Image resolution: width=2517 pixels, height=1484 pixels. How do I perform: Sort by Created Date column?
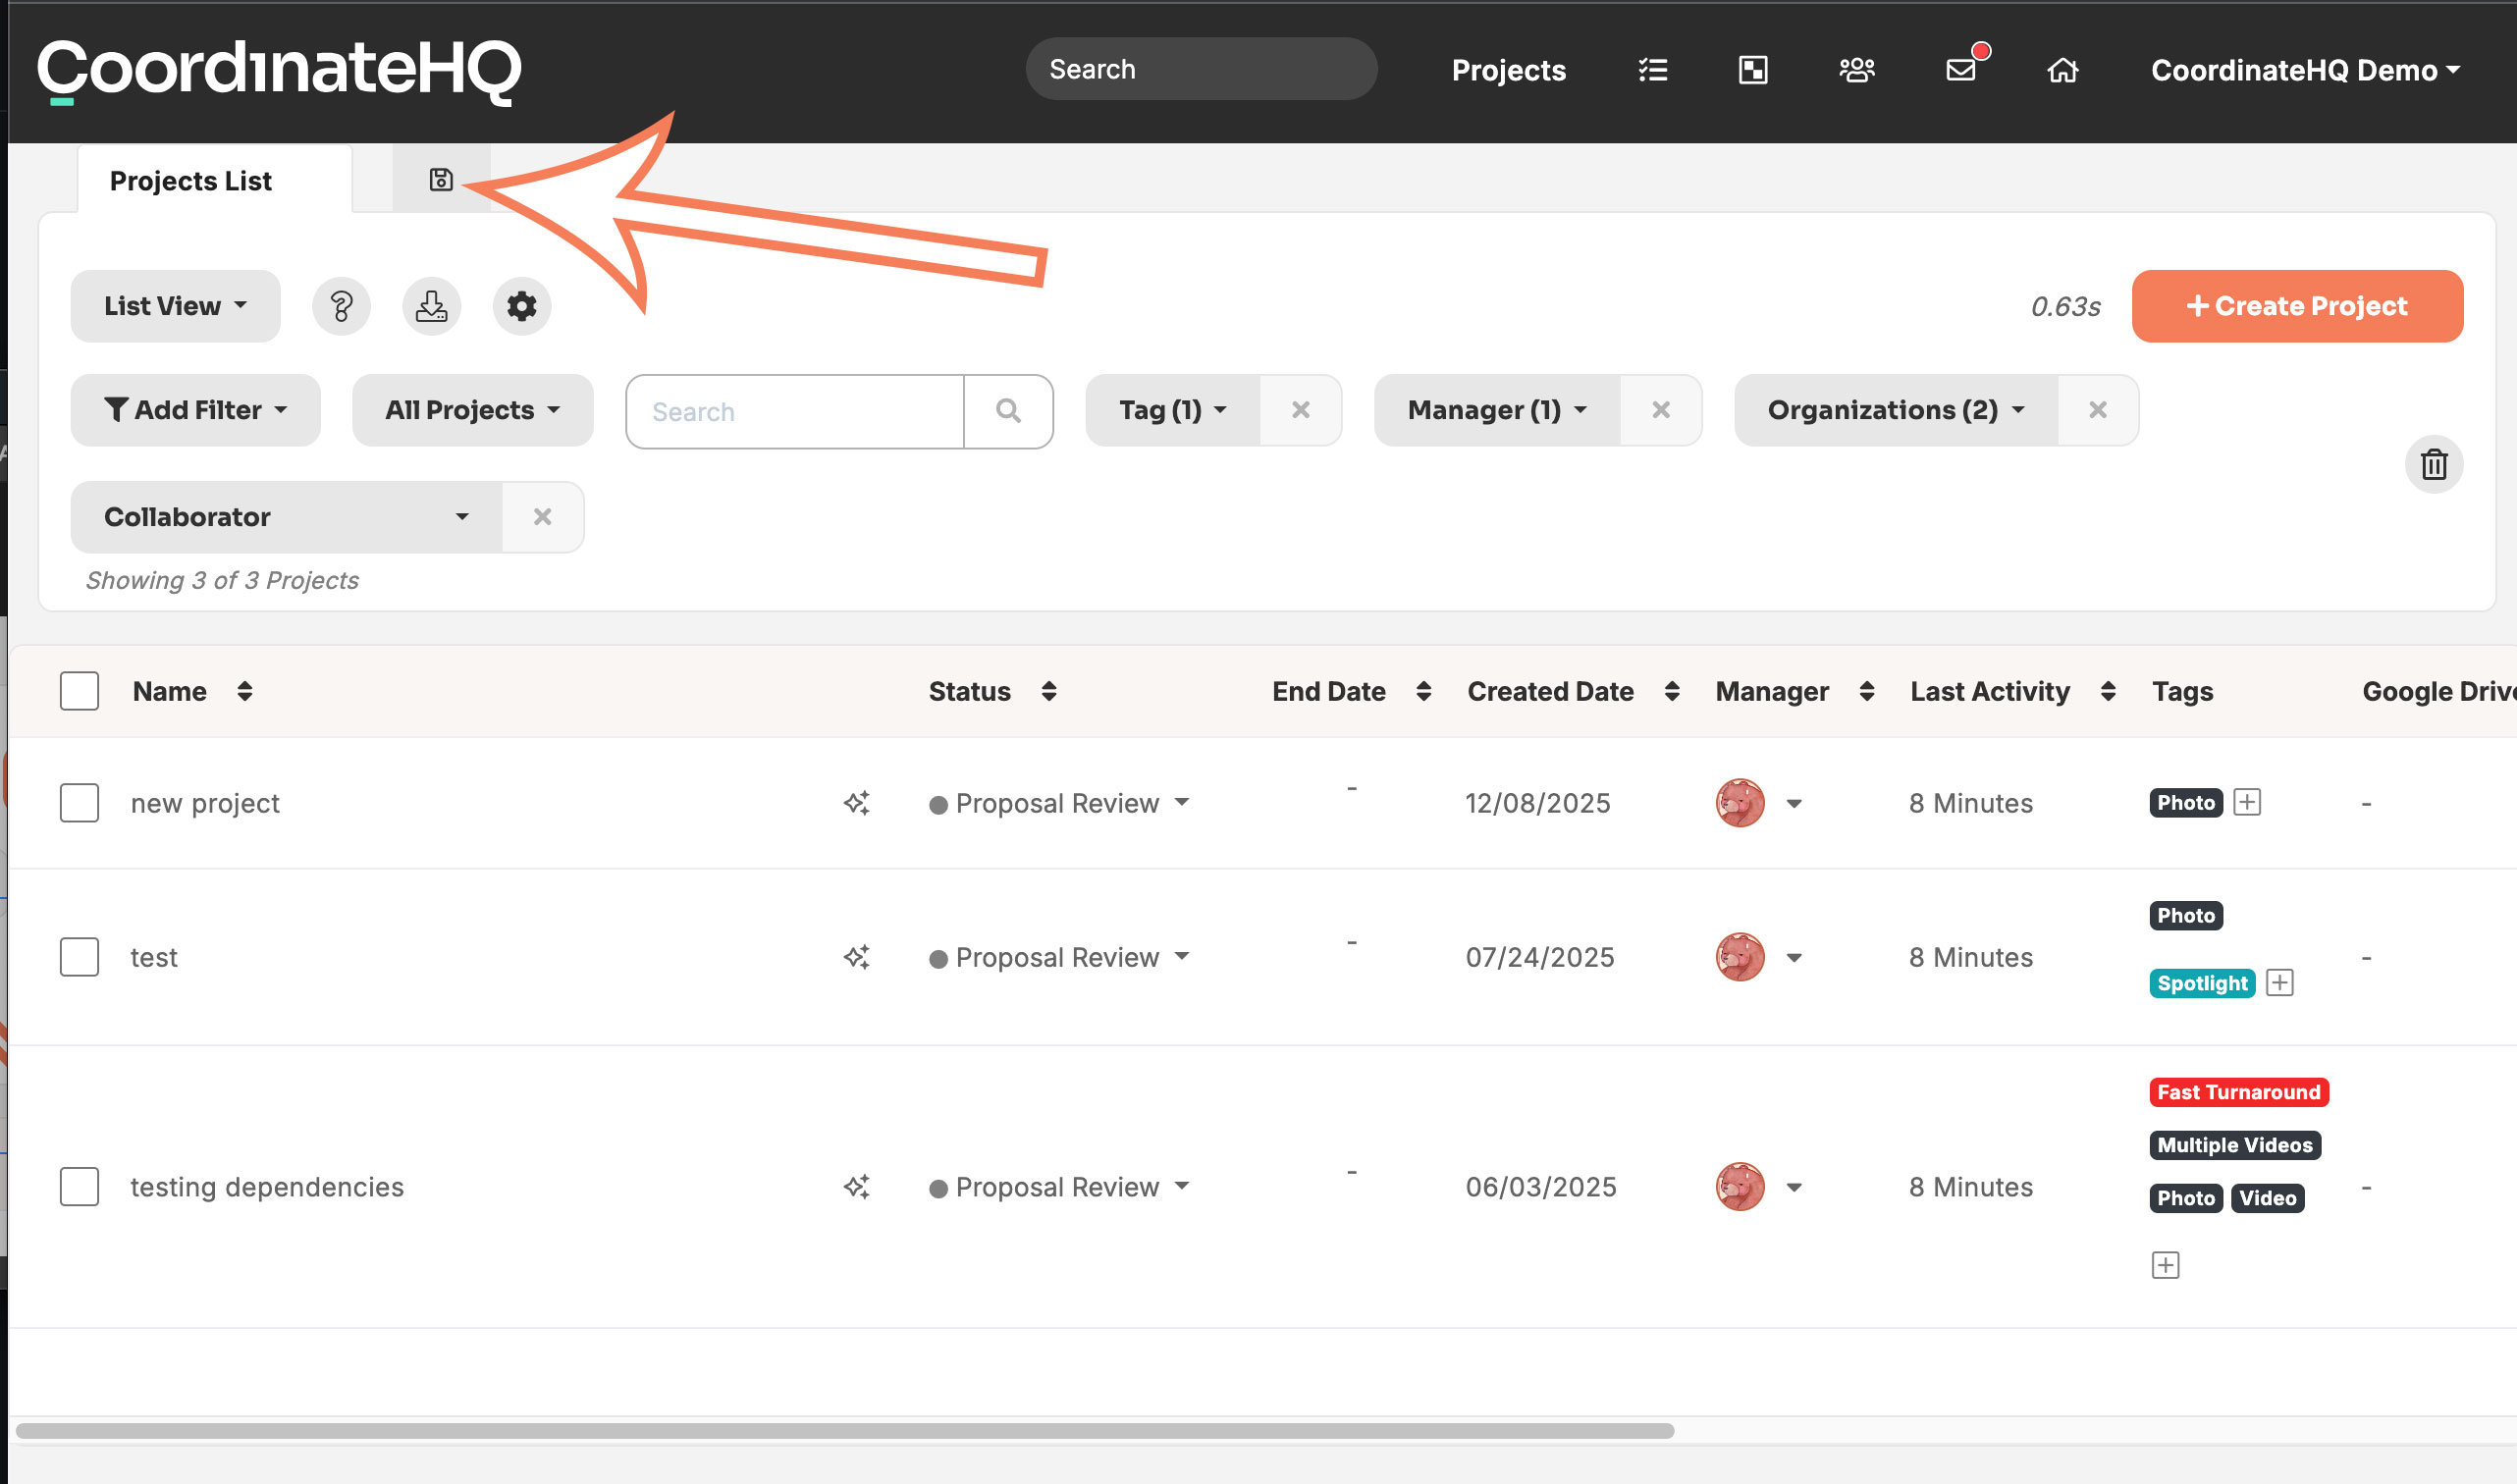(x=1672, y=691)
